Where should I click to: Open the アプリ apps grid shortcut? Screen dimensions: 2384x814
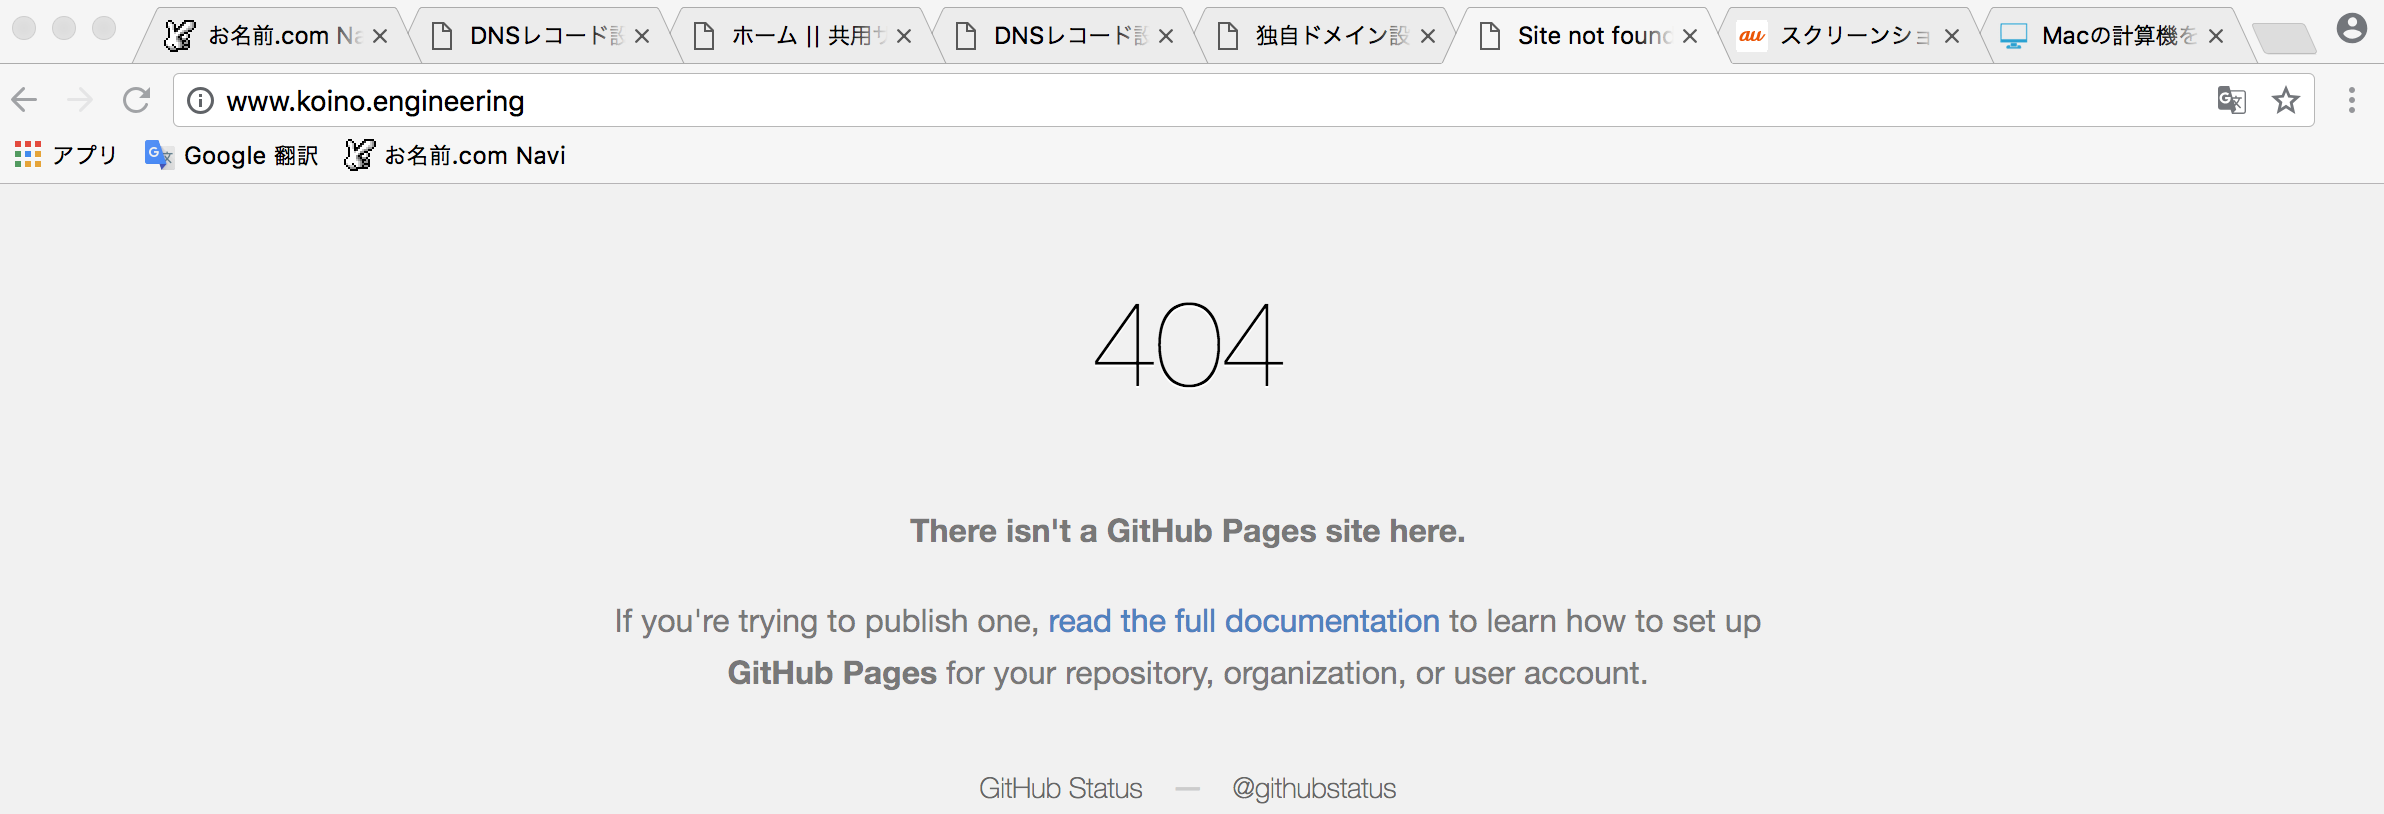click(x=66, y=155)
